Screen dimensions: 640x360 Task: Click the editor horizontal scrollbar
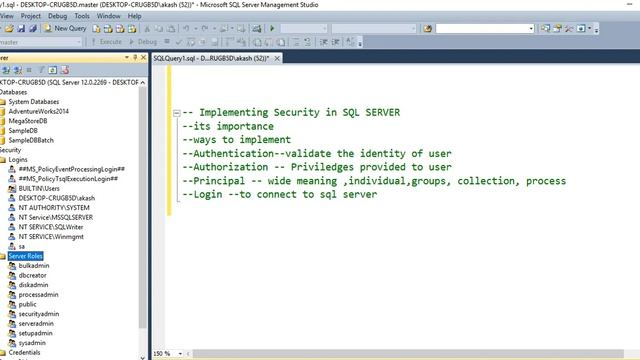pos(408,353)
